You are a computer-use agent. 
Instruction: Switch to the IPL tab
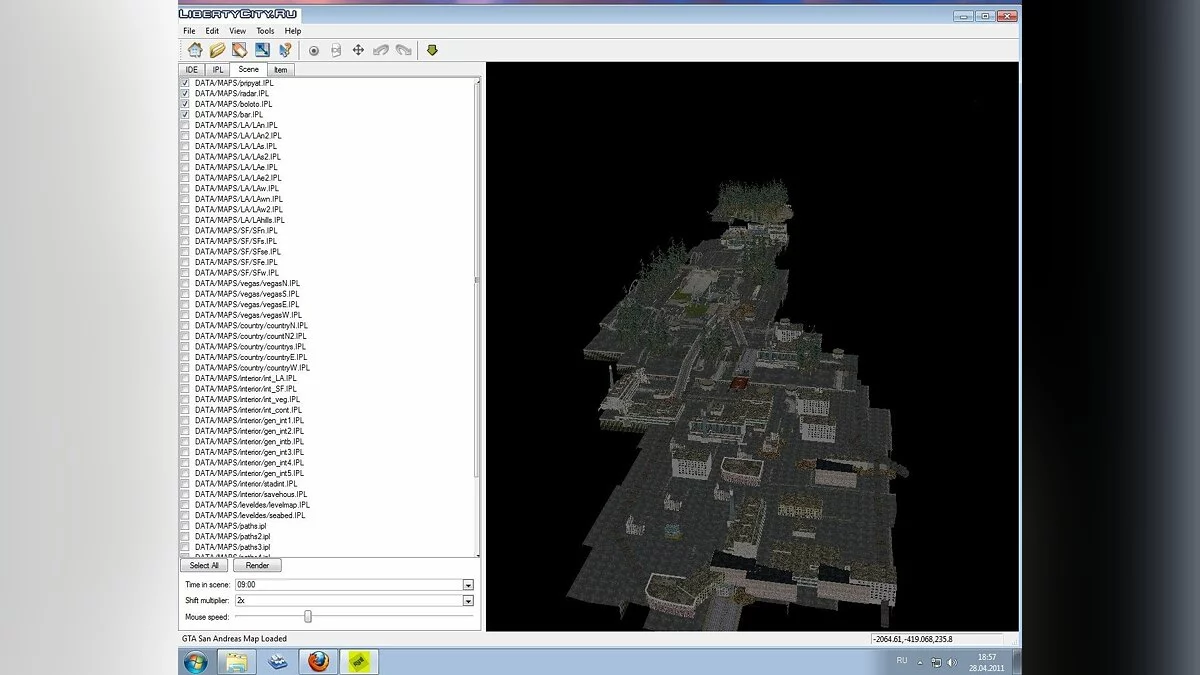click(x=217, y=70)
